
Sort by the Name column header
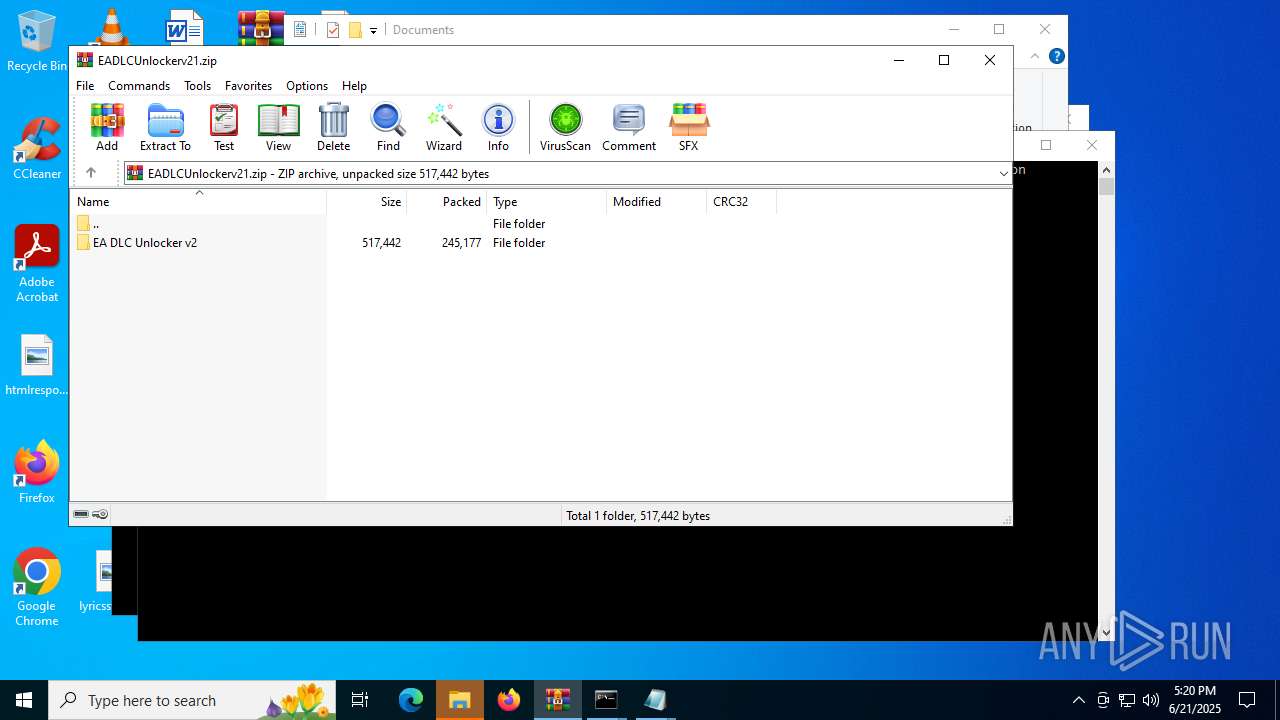pyautogui.click(x=199, y=201)
